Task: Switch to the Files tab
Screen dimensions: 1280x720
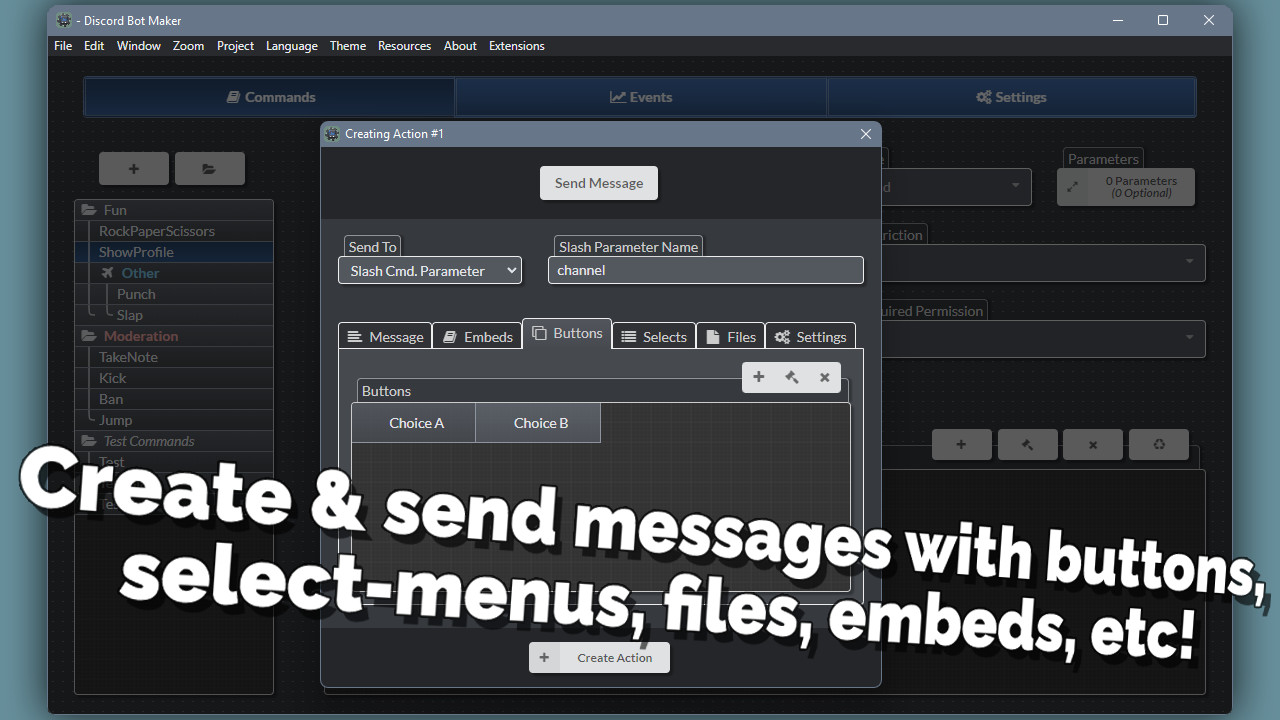Action: point(730,336)
